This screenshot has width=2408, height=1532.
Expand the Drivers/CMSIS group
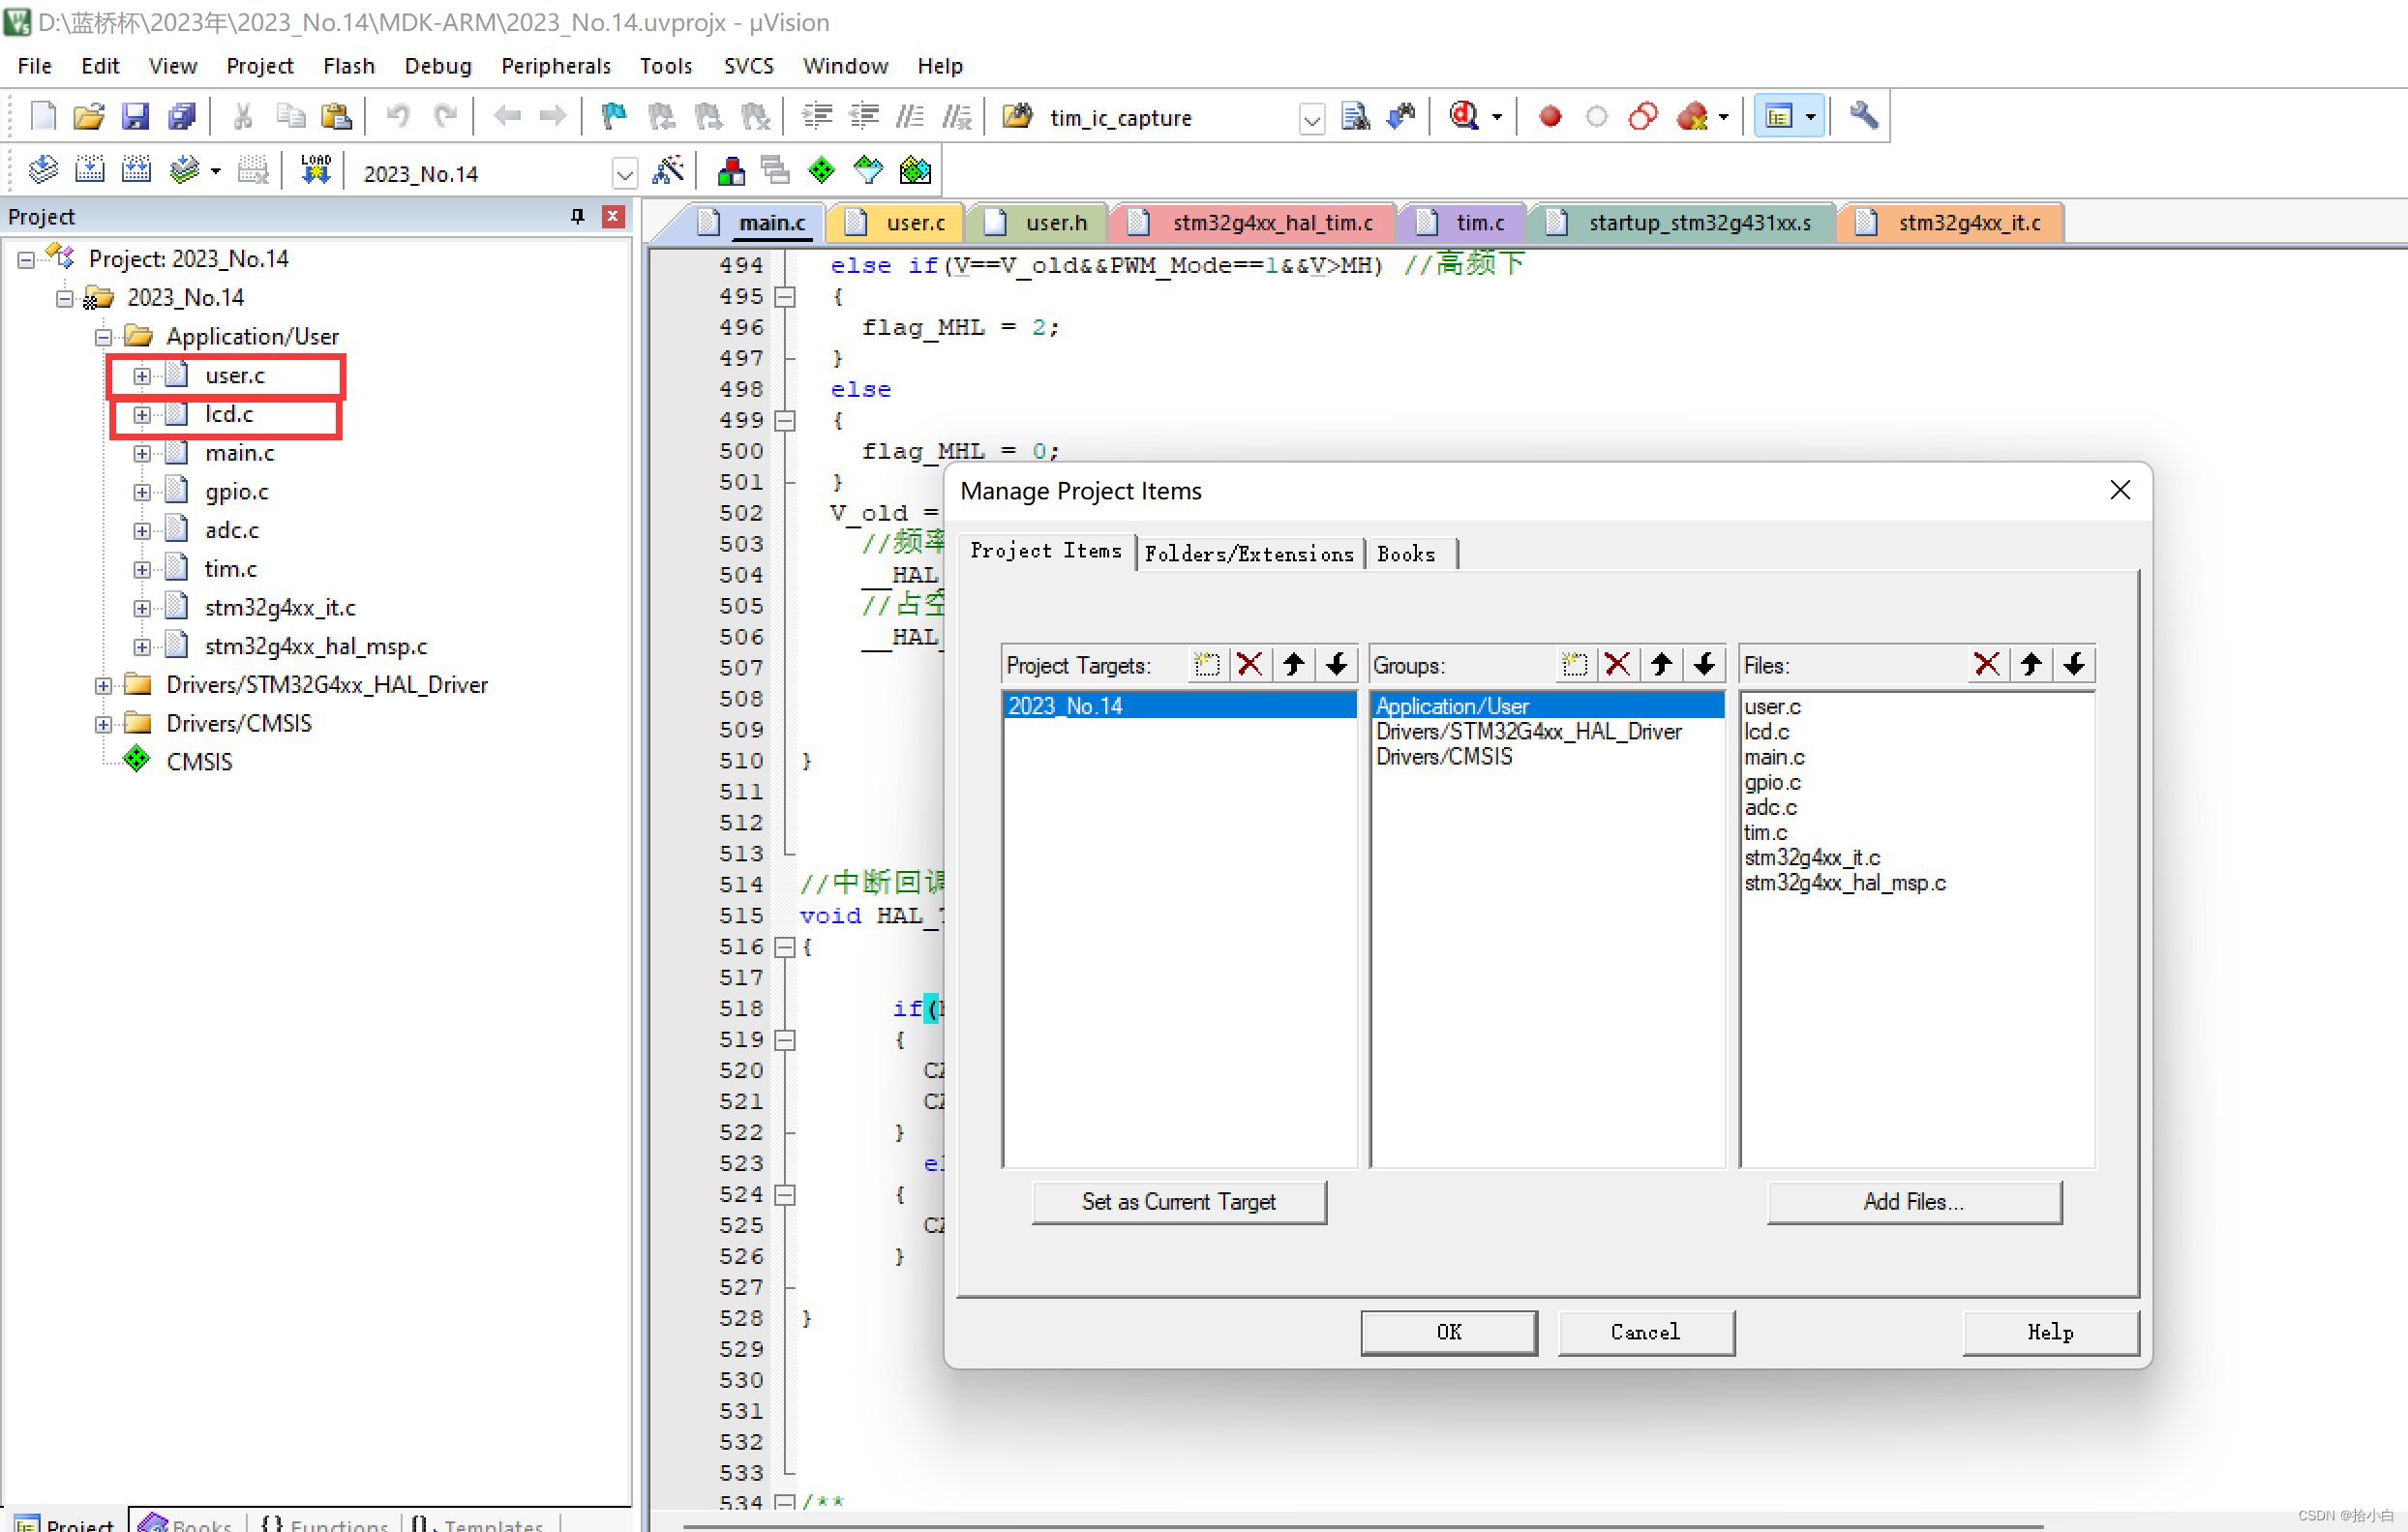(x=103, y=725)
